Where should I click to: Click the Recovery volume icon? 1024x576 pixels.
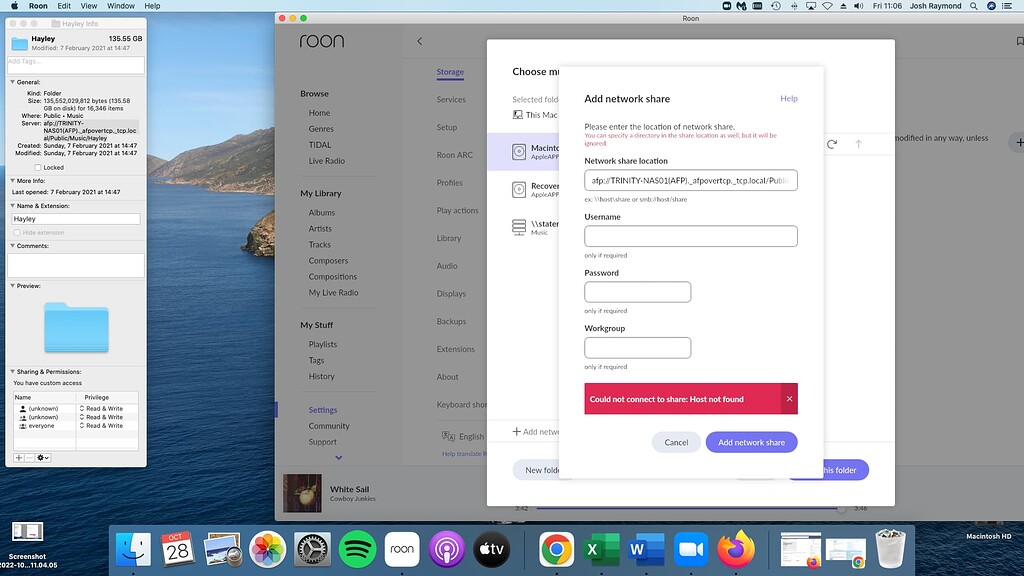519,190
